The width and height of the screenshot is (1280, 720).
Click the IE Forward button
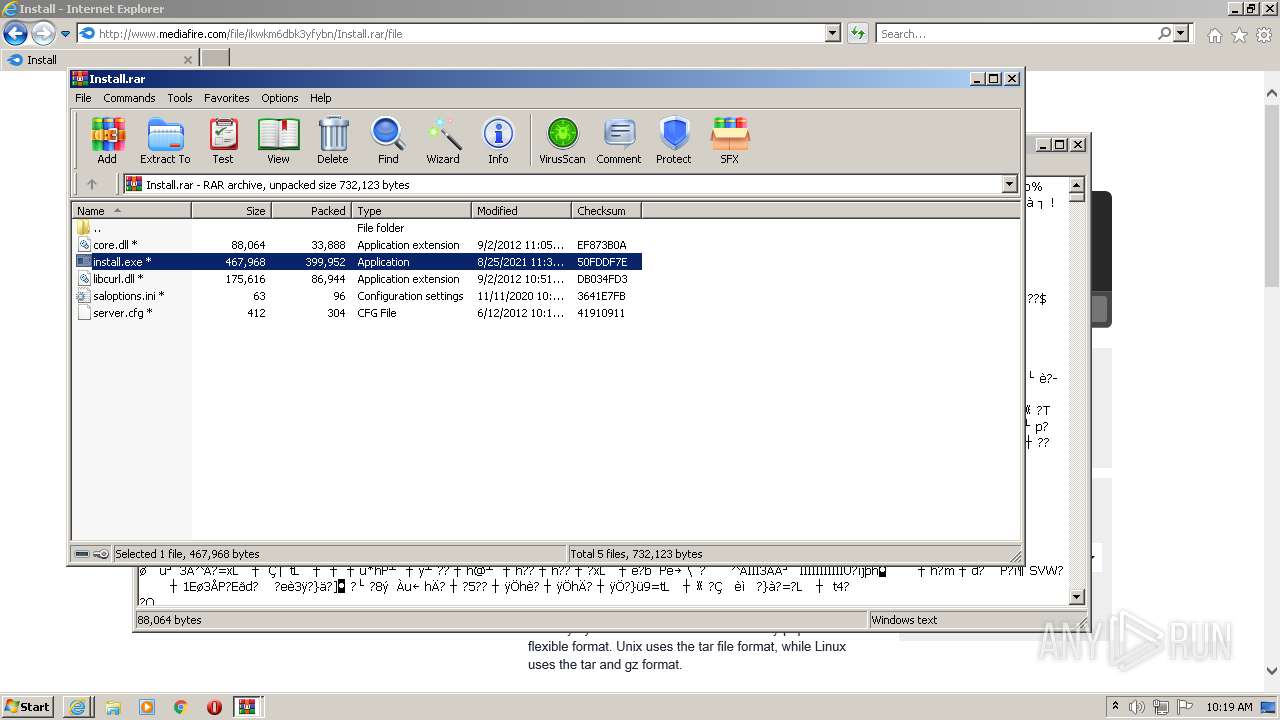[43, 34]
